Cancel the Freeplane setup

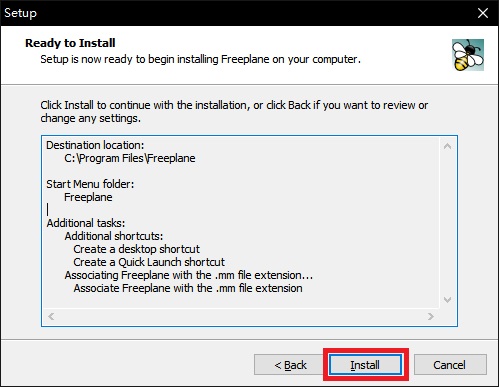(450, 365)
